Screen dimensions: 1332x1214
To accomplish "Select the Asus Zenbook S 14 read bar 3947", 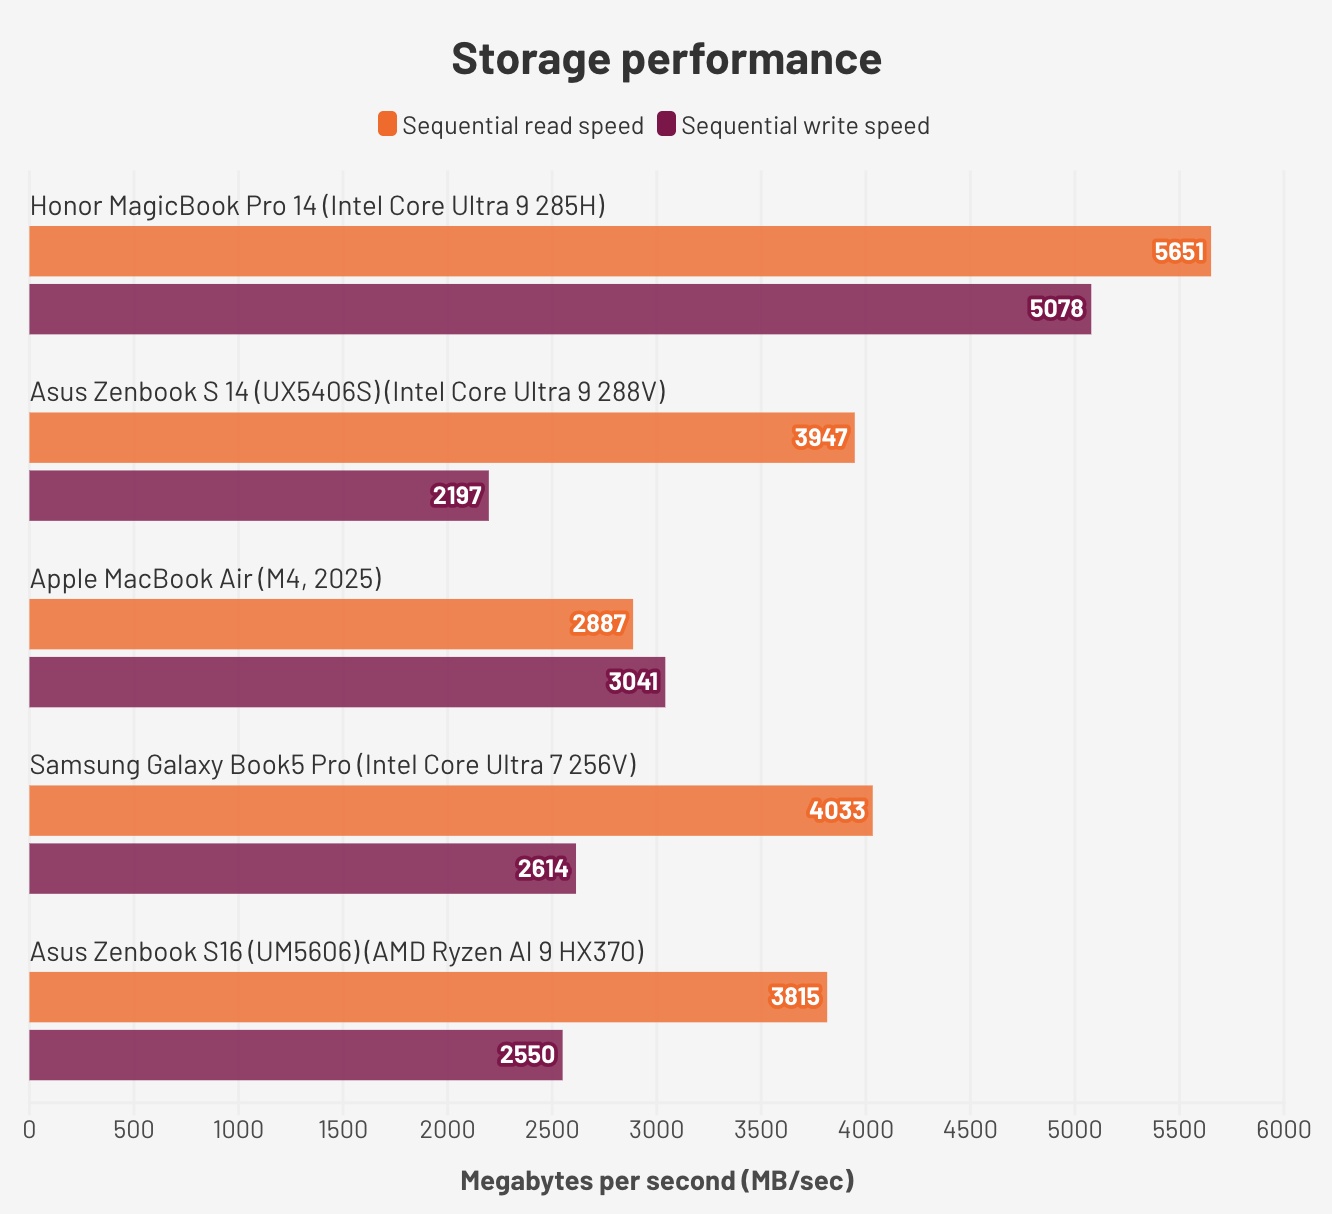I will 442,438.
